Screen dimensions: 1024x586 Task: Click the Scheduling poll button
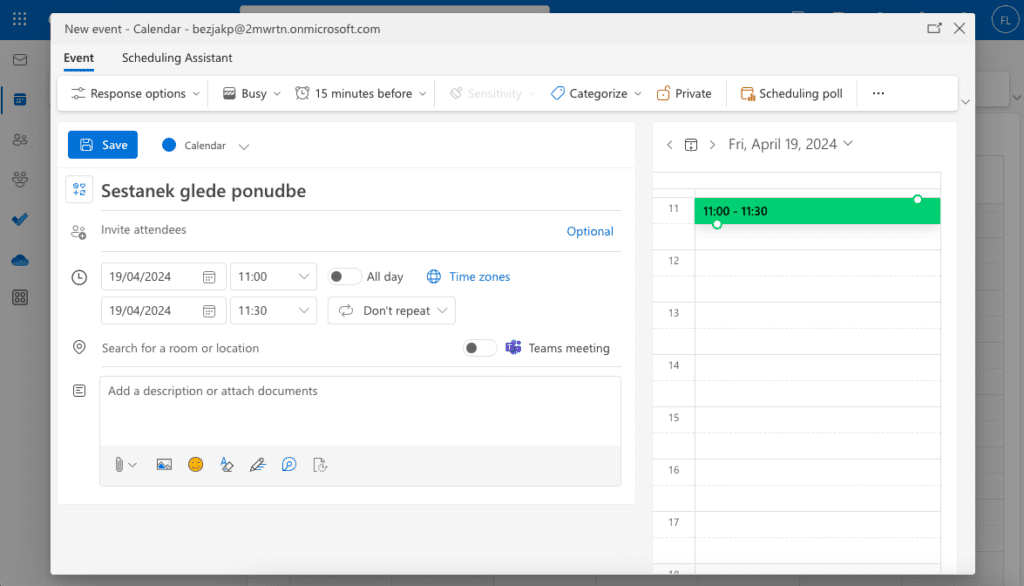pyautogui.click(x=791, y=93)
